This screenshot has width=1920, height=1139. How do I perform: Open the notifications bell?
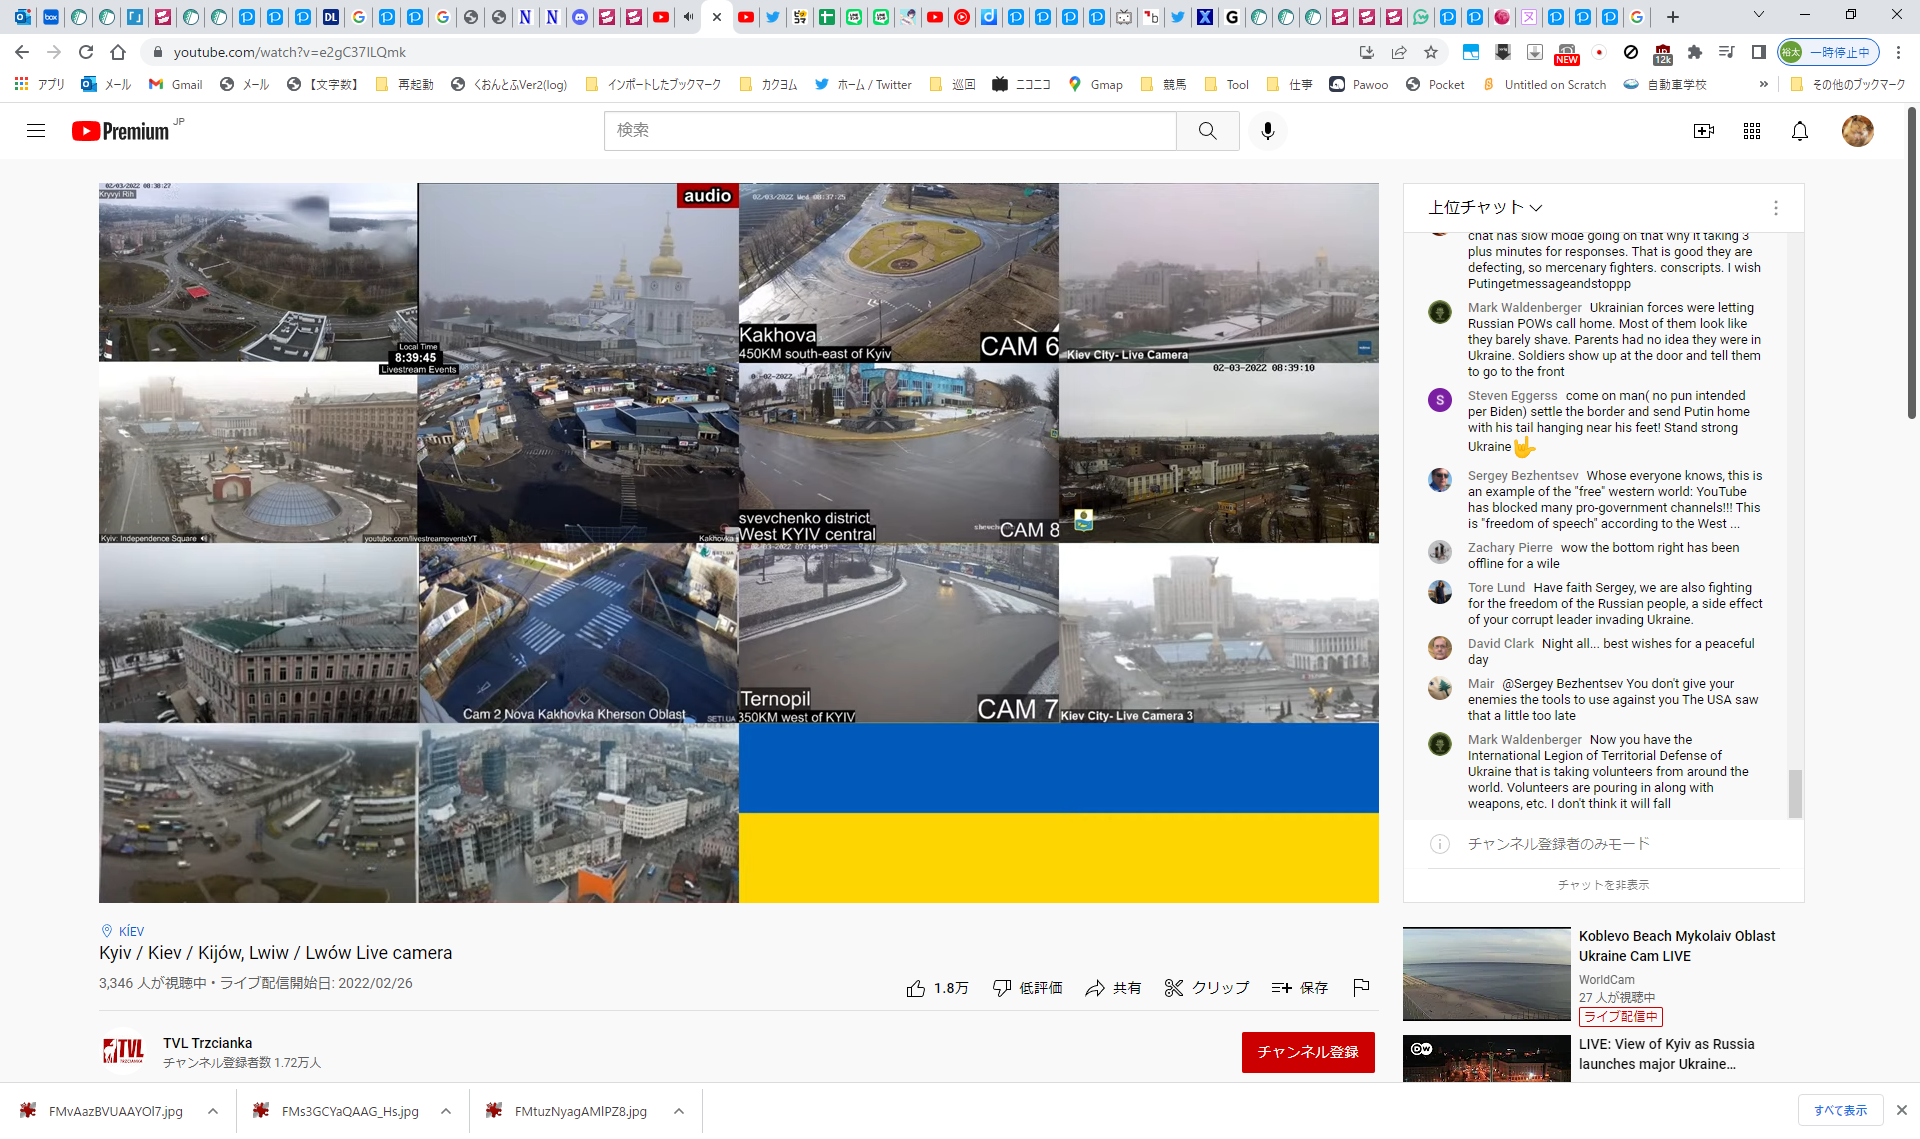(x=1799, y=131)
